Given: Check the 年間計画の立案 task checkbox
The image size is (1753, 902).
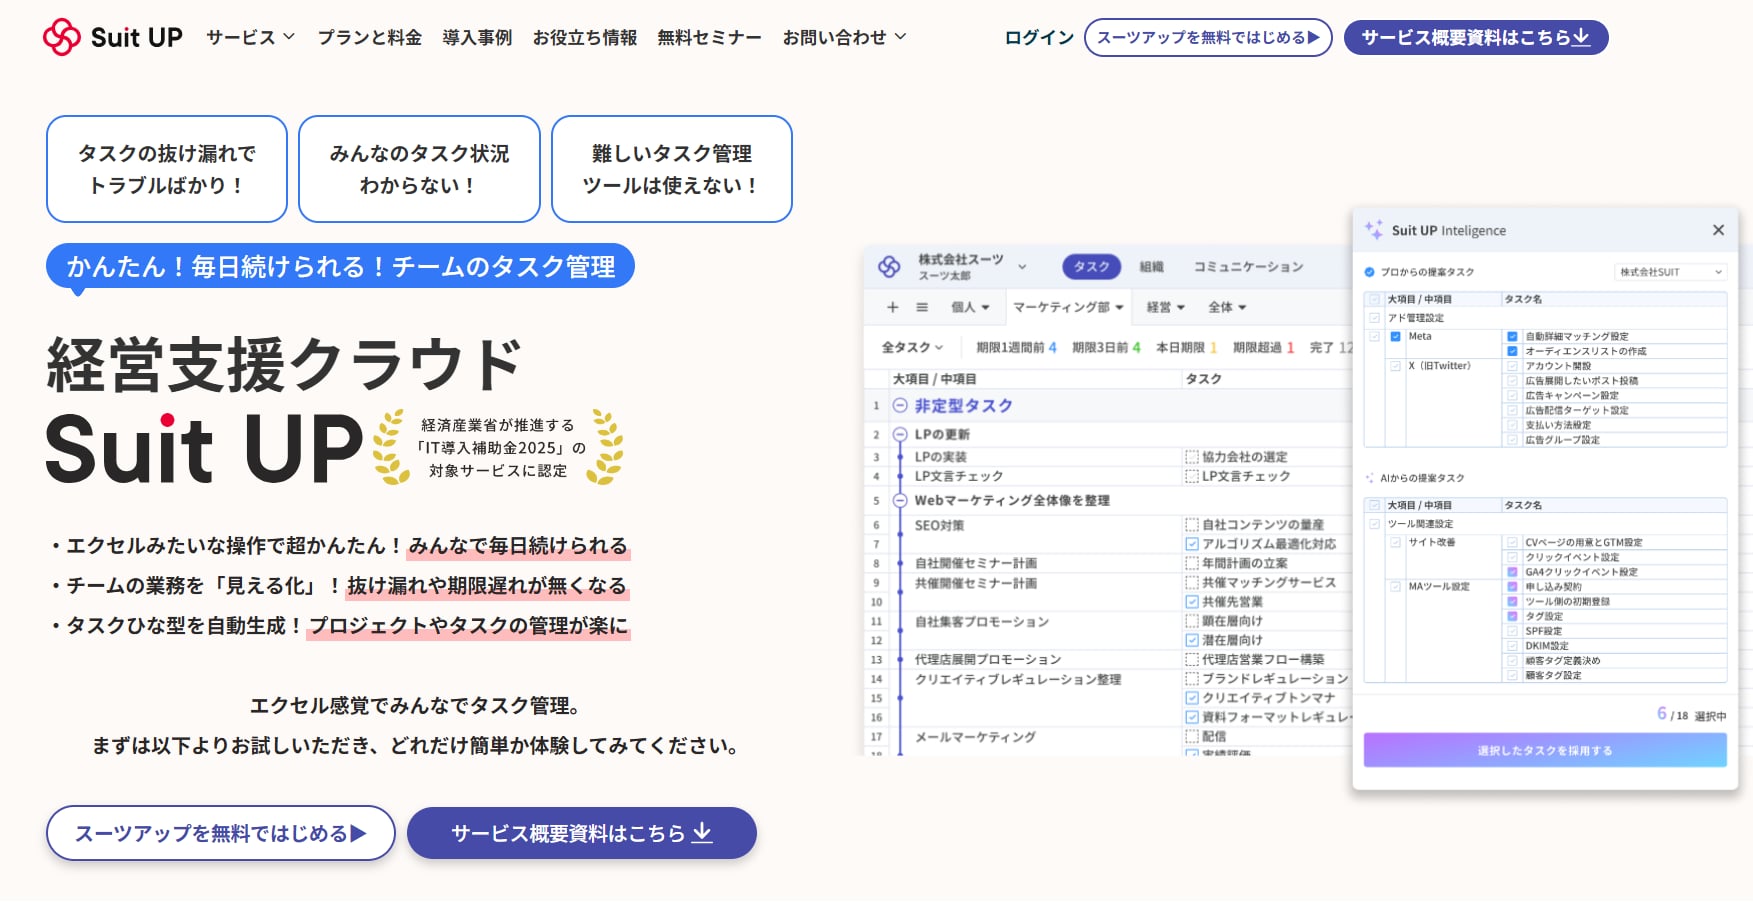Looking at the screenshot, I should (1192, 563).
